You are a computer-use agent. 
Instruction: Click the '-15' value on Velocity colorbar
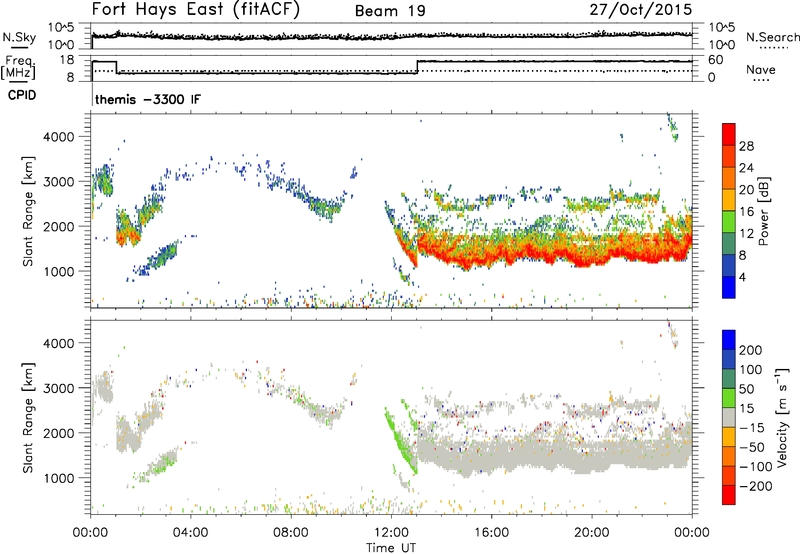pyautogui.click(x=752, y=427)
